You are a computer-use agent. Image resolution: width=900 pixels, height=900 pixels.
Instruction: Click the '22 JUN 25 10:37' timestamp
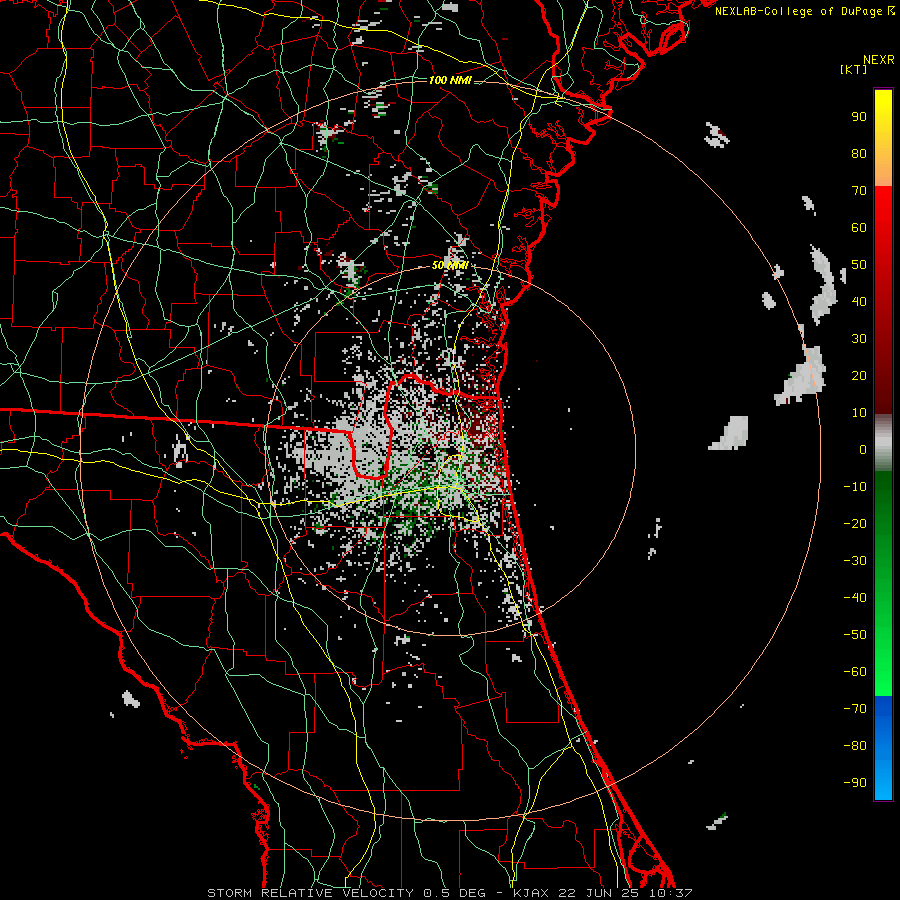[x=624, y=893]
